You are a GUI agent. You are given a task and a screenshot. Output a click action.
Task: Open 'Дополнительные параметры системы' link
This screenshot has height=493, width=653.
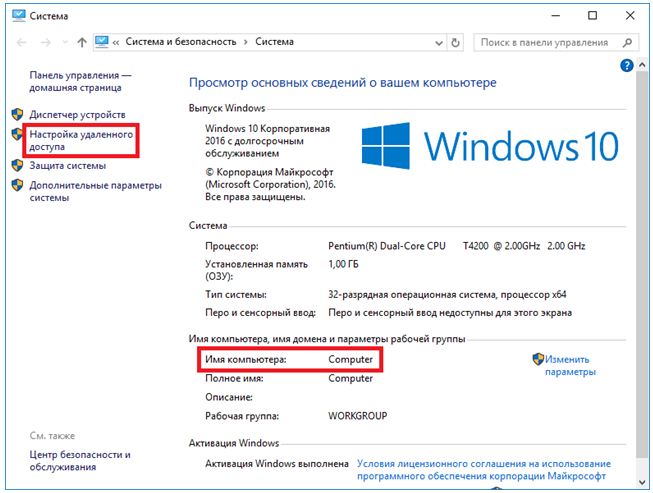(x=95, y=192)
